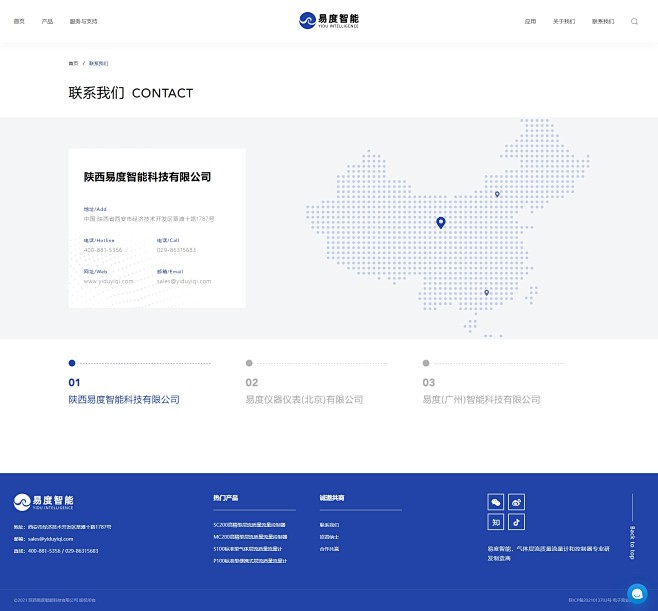
Task: Click the 联系我们 breadcrumb link
Action: pos(98,63)
